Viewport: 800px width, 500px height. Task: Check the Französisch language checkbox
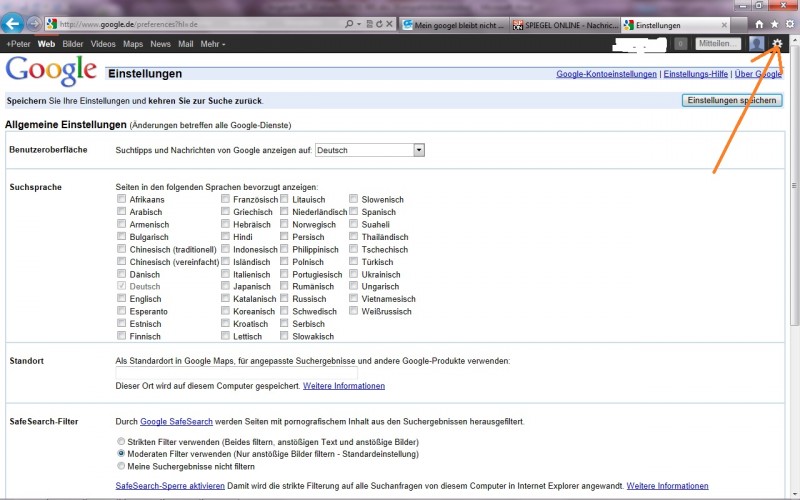(x=225, y=198)
